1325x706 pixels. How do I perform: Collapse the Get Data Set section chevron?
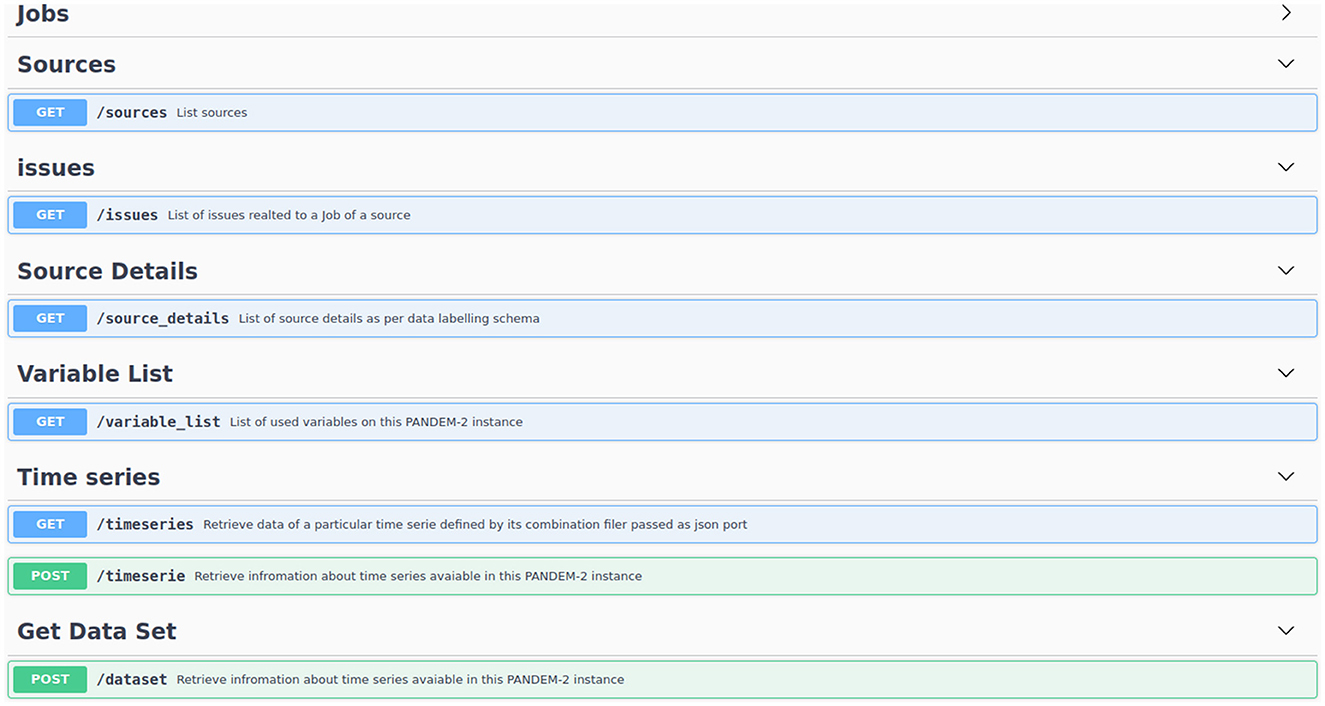(x=1286, y=631)
